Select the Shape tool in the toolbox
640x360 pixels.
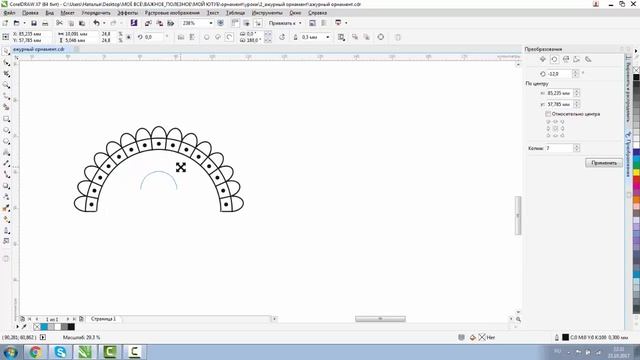click(x=6, y=62)
